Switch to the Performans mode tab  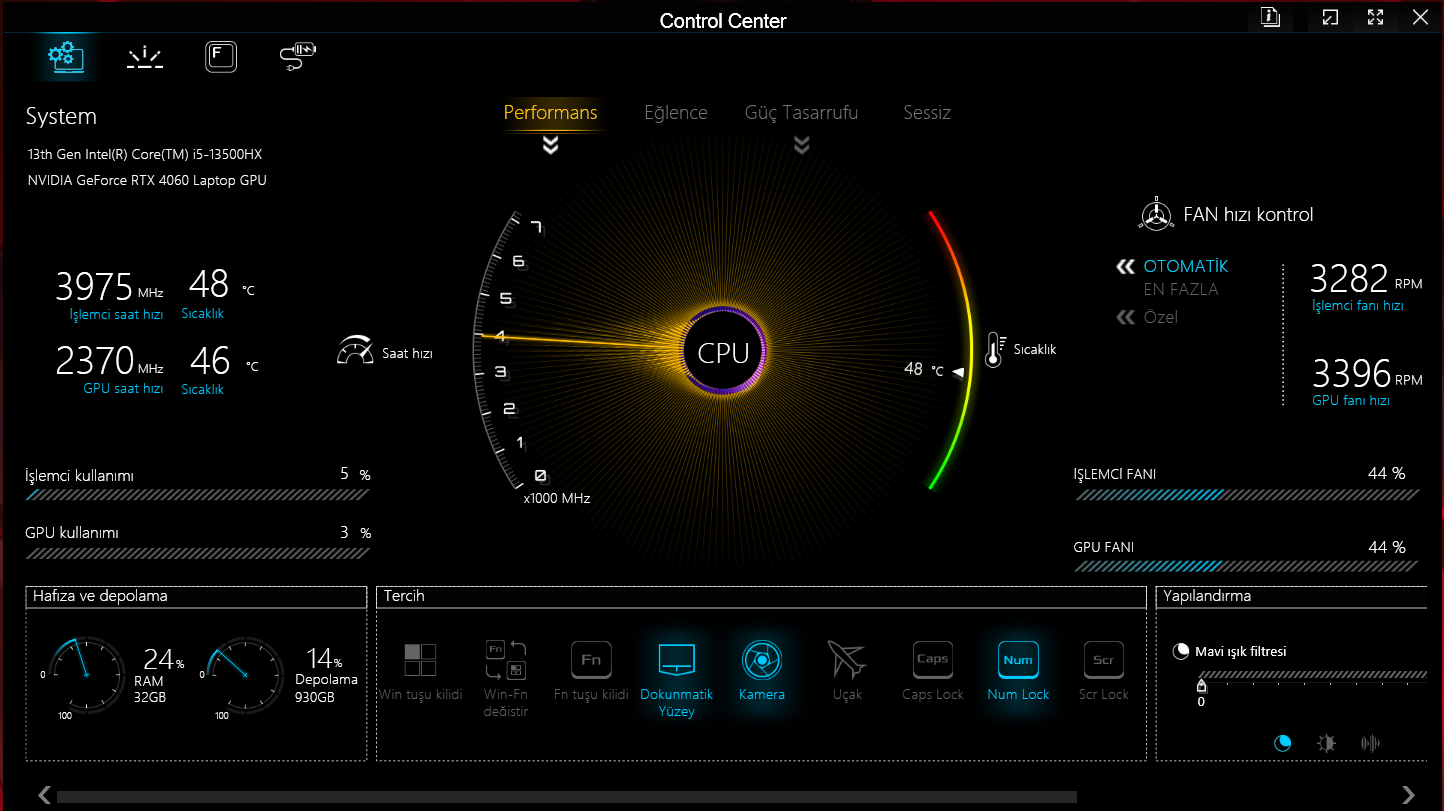[550, 112]
